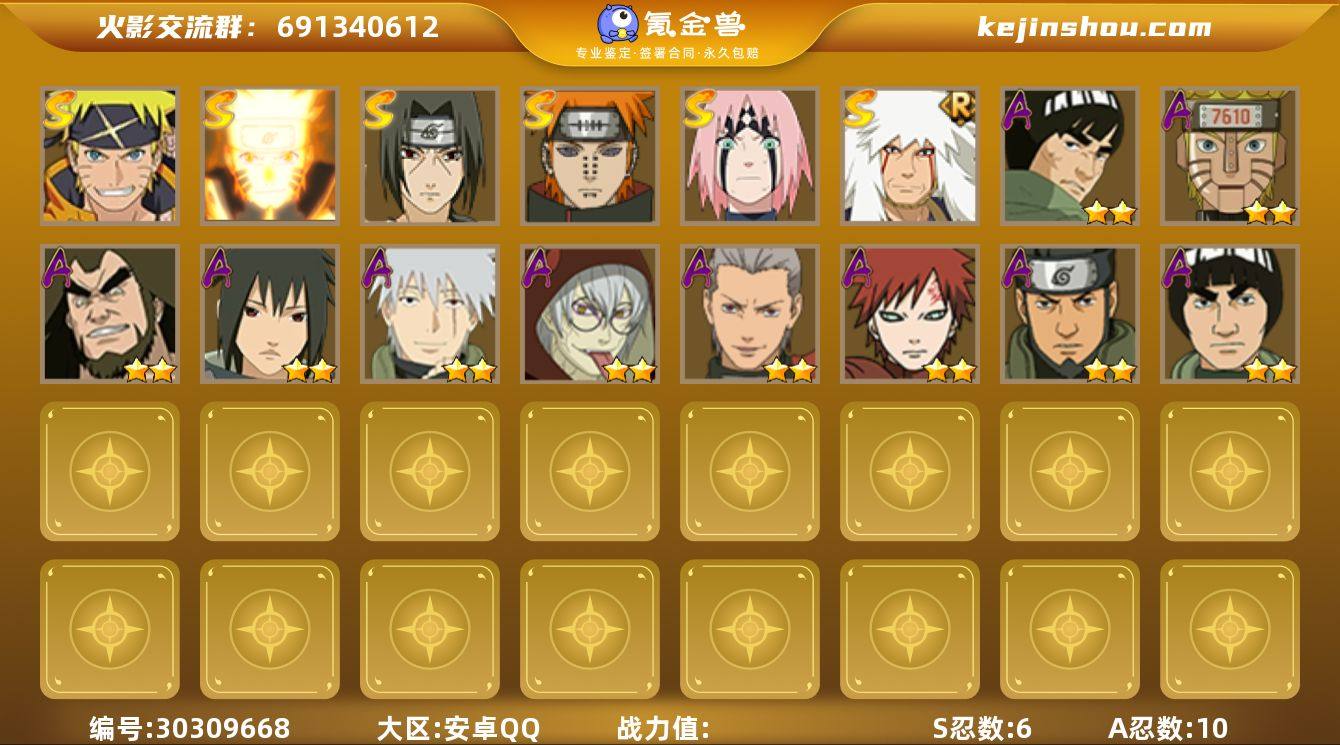Select the red-haired Gaara portrait
The image size is (1340, 745).
click(x=910, y=314)
